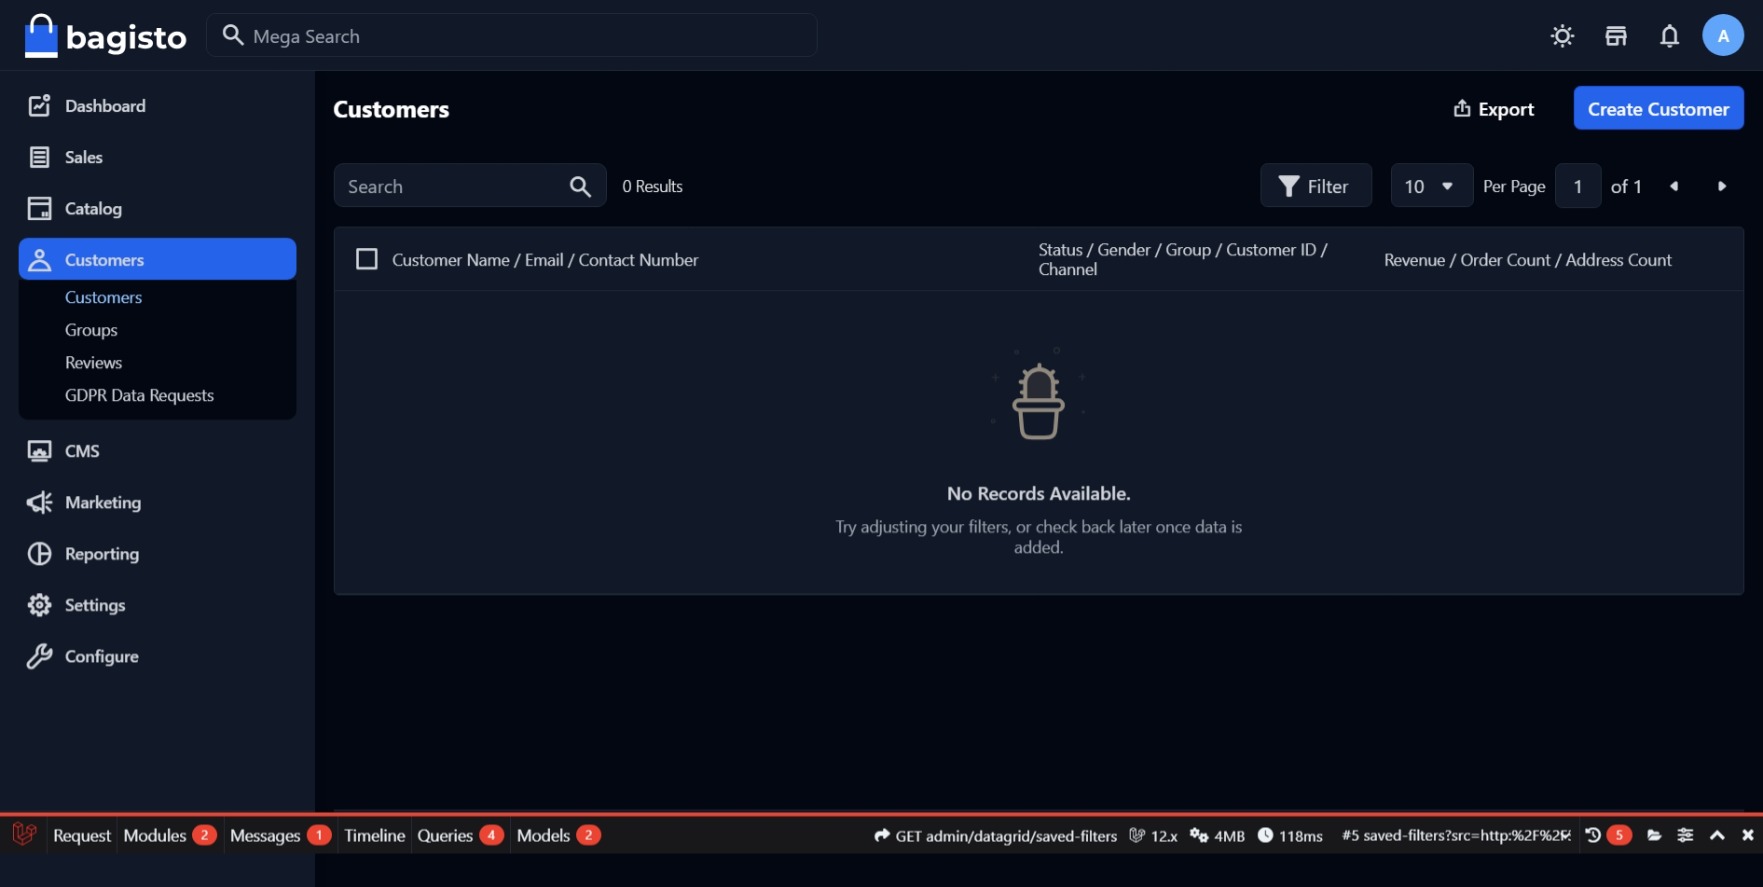Open the admin avatar menu
The width and height of the screenshot is (1763, 887).
click(1722, 35)
